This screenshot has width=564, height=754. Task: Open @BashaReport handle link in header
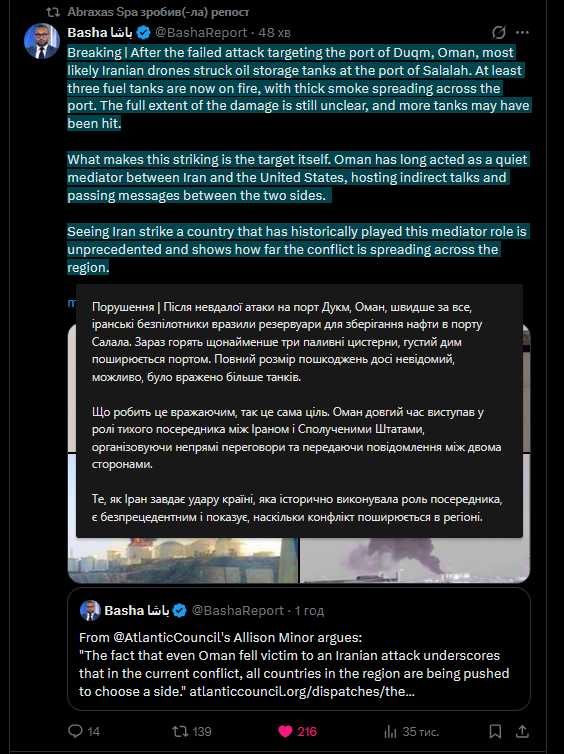(201, 32)
